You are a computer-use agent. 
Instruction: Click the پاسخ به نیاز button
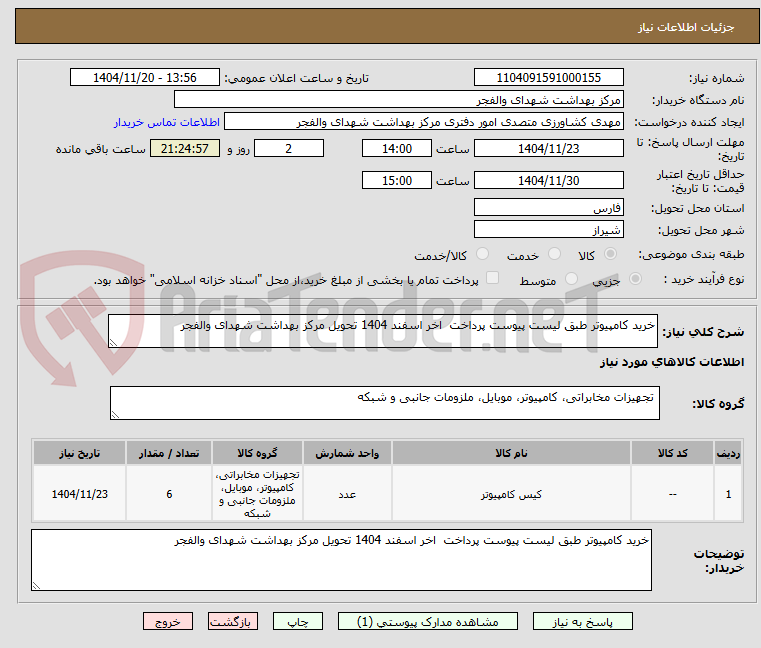582,621
